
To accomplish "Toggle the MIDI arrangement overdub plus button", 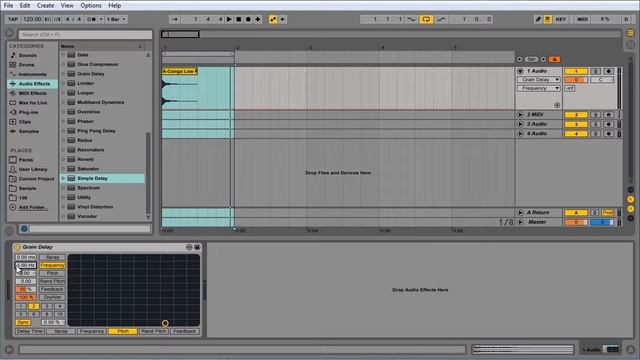I will tap(258, 19).
